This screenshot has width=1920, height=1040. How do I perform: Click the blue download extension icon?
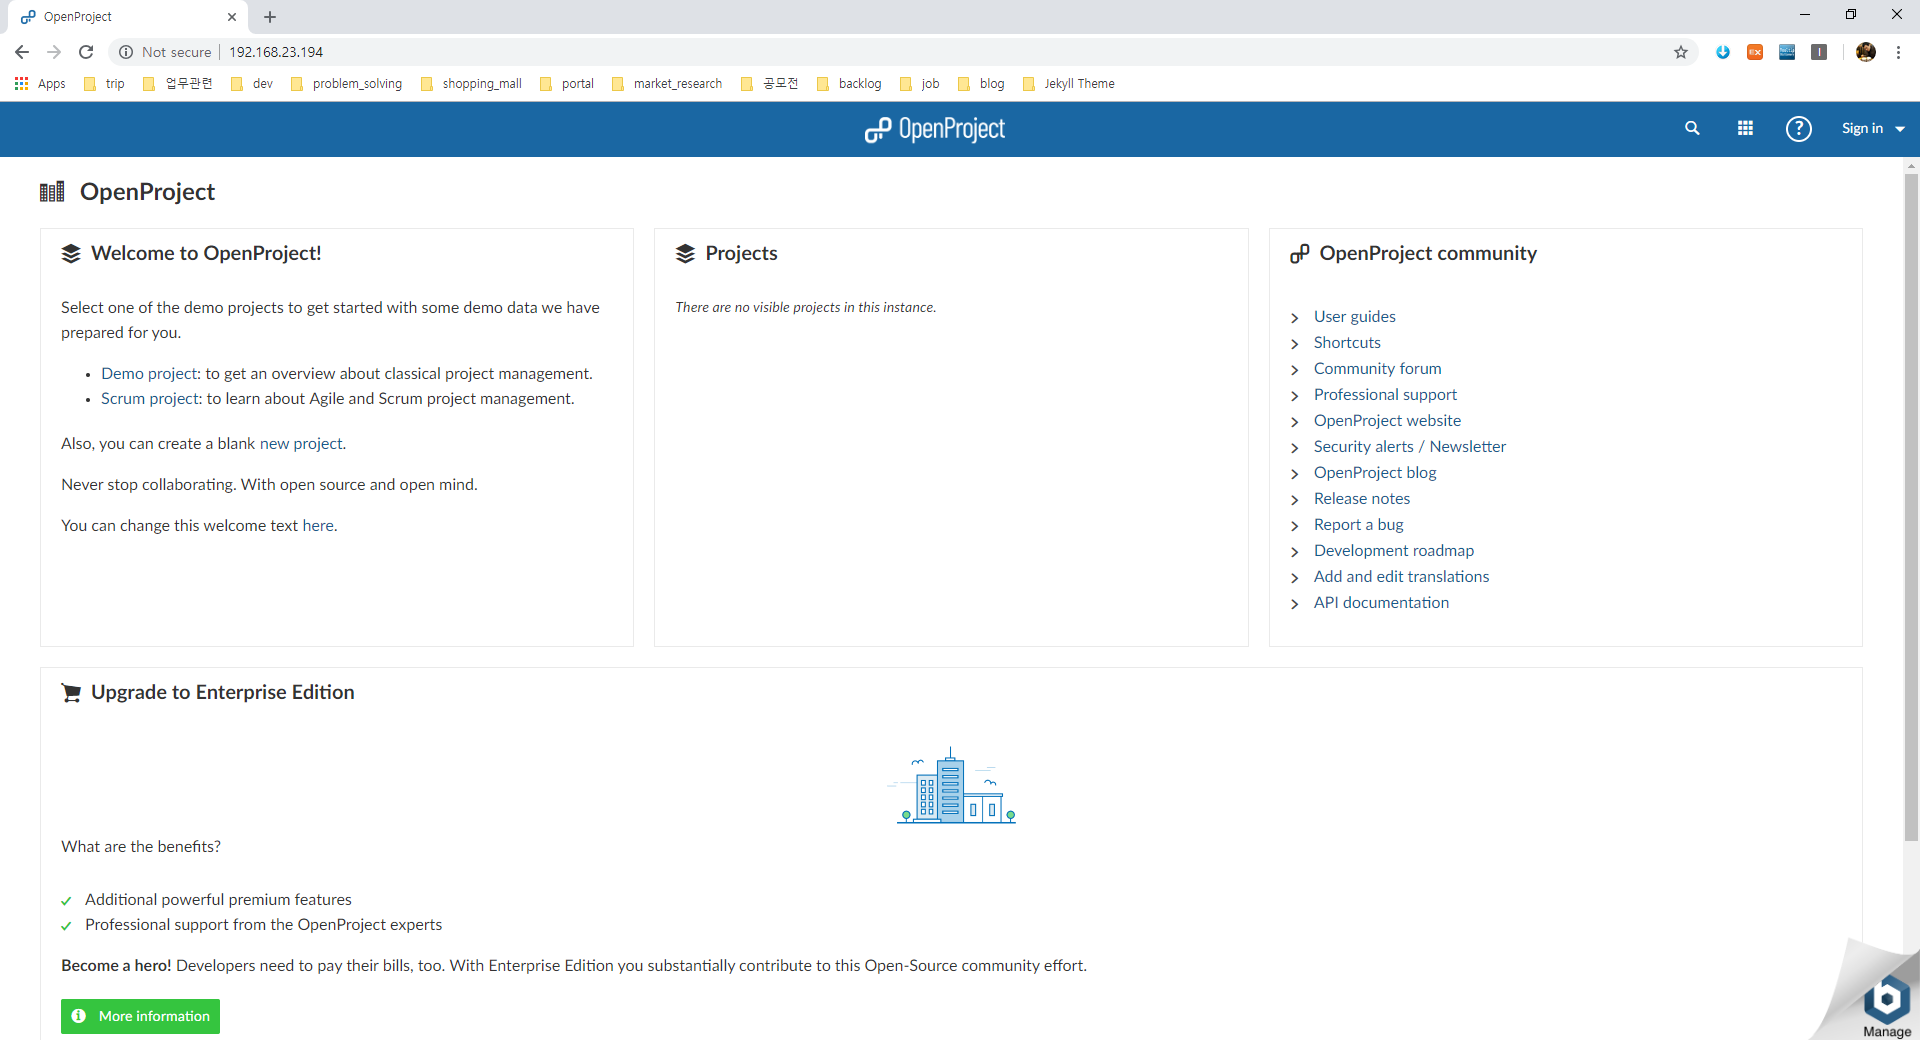point(1723,52)
